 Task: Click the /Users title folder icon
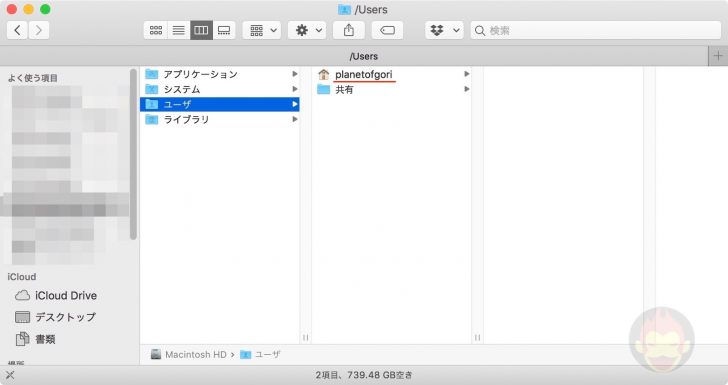tap(344, 9)
